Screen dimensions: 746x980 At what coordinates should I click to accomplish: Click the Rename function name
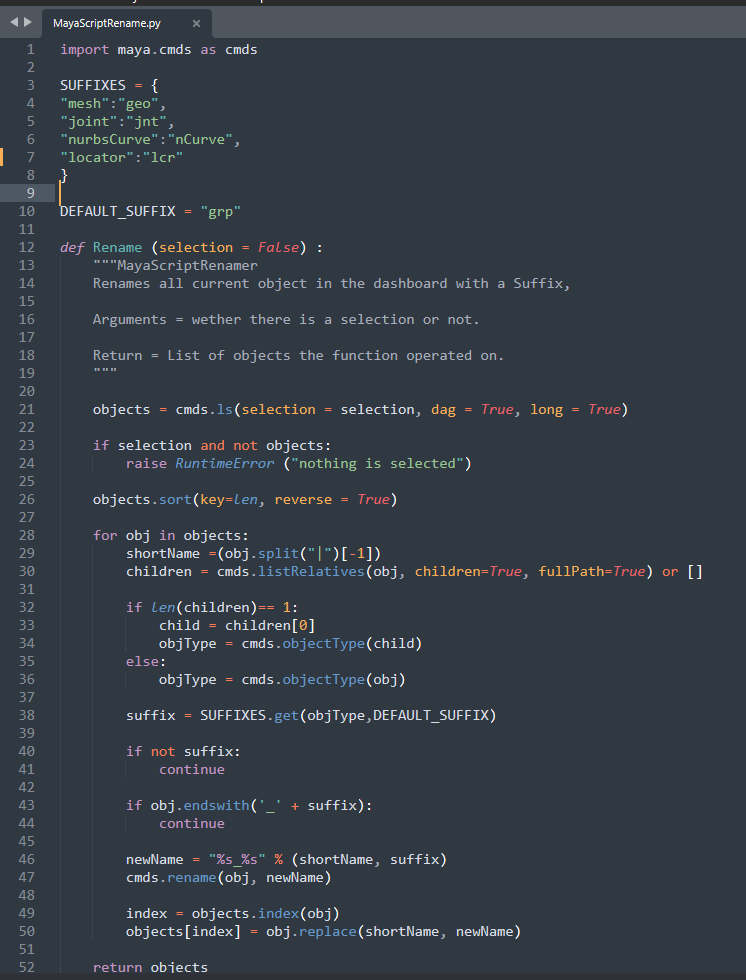coord(117,248)
